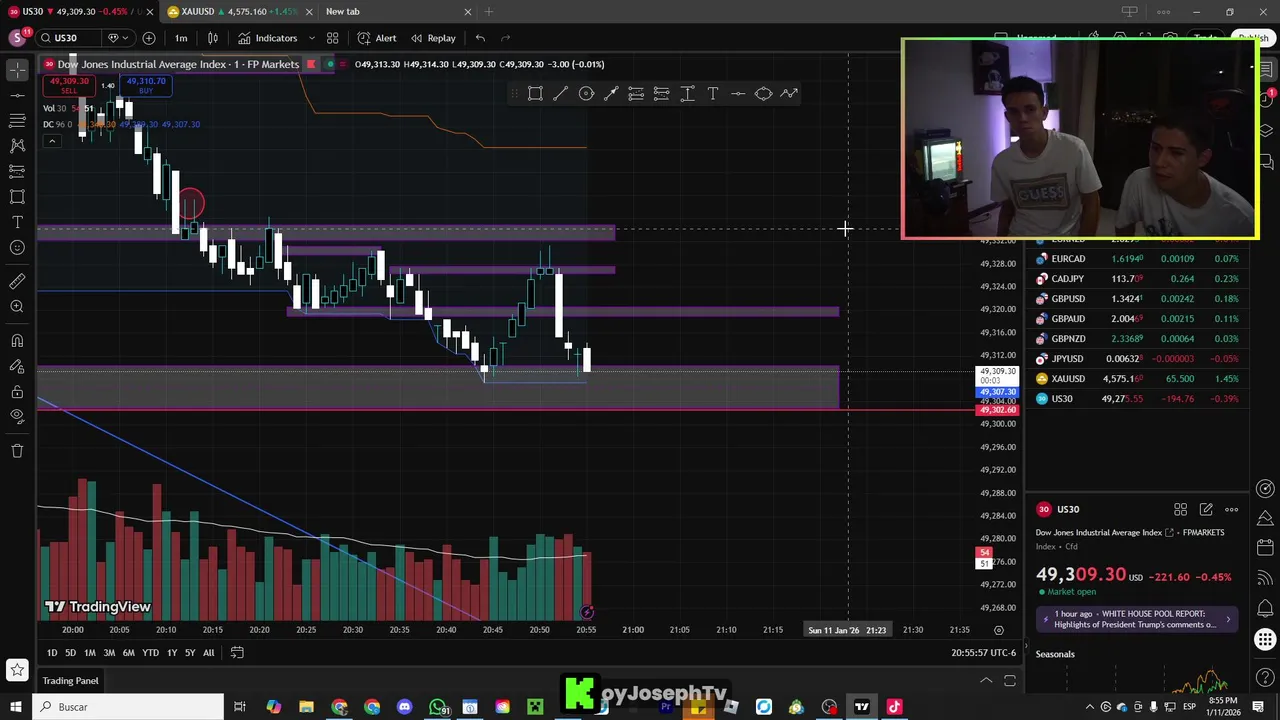Set time range to All
1280x720 pixels.
point(208,653)
